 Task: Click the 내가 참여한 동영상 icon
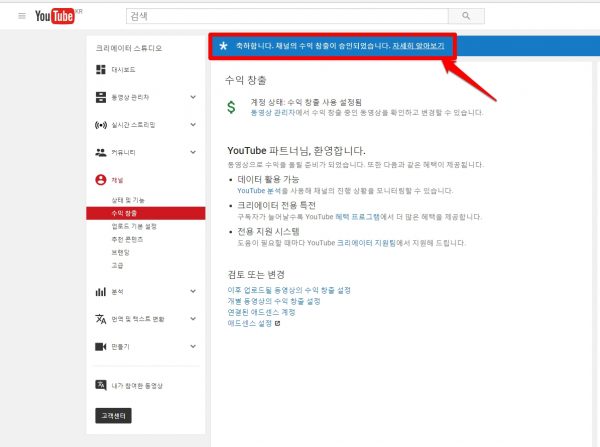tap(101, 385)
